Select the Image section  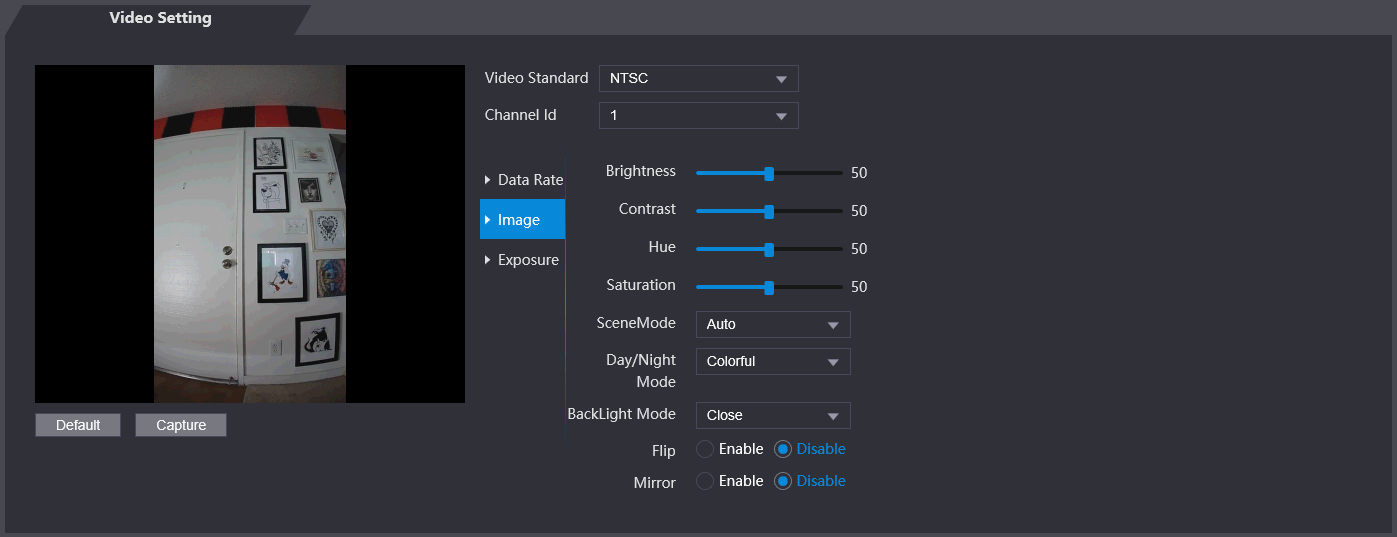522,220
